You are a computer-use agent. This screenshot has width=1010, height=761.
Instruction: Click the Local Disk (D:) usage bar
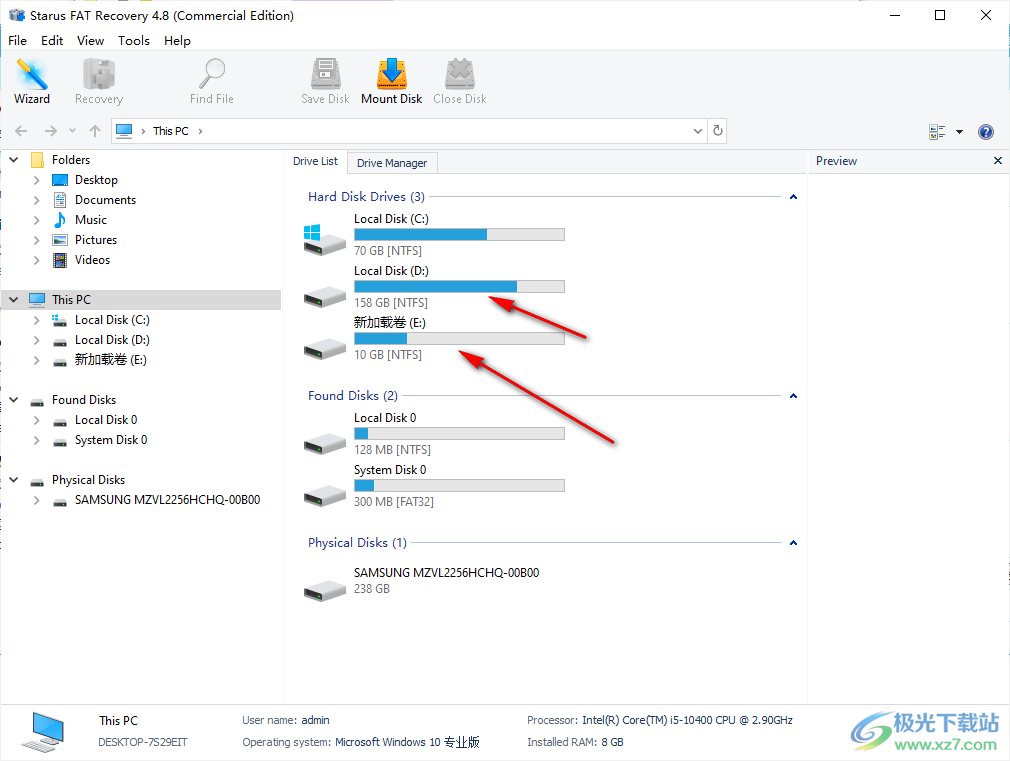pos(459,287)
